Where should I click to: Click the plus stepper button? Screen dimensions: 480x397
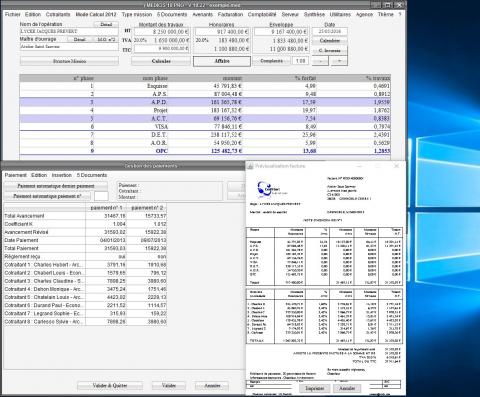coord(339,61)
